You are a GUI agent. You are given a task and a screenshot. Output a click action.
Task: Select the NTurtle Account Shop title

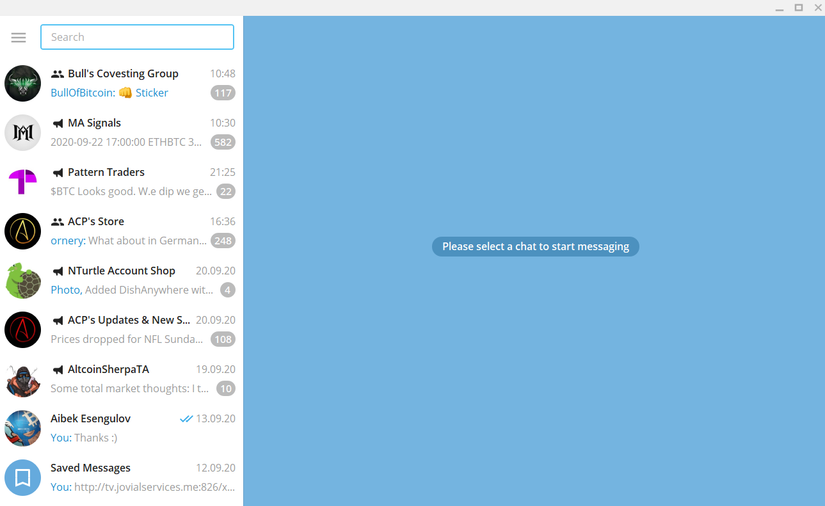(122, 270)
